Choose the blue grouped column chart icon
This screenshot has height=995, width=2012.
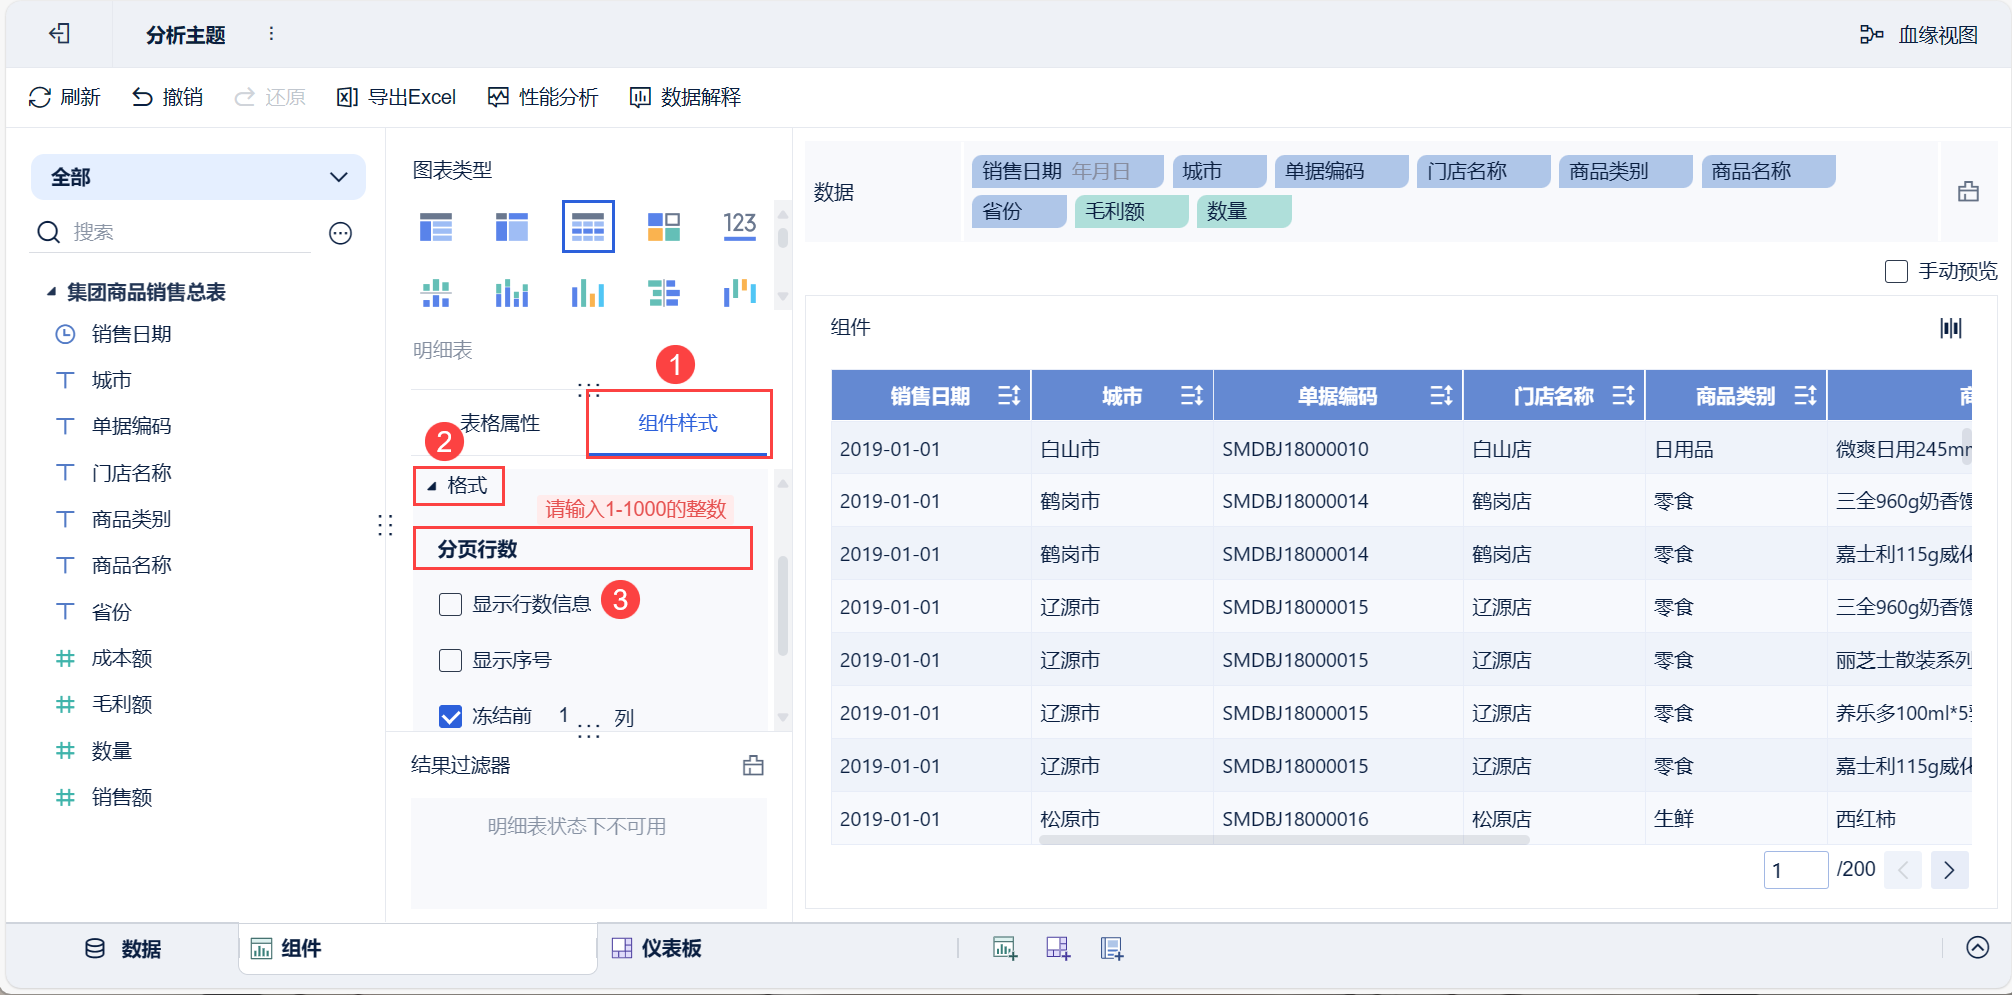click(x=512, y=293)
